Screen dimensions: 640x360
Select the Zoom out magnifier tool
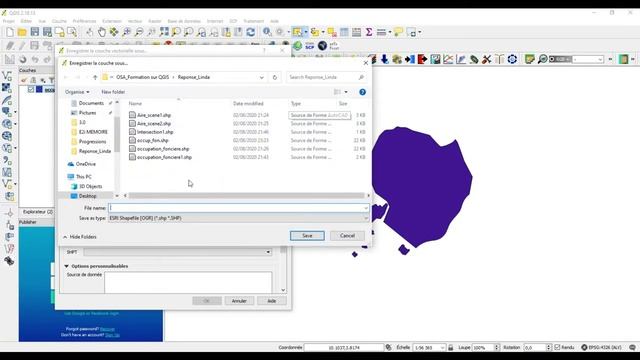pyautogui.click(x=139, y=32)
